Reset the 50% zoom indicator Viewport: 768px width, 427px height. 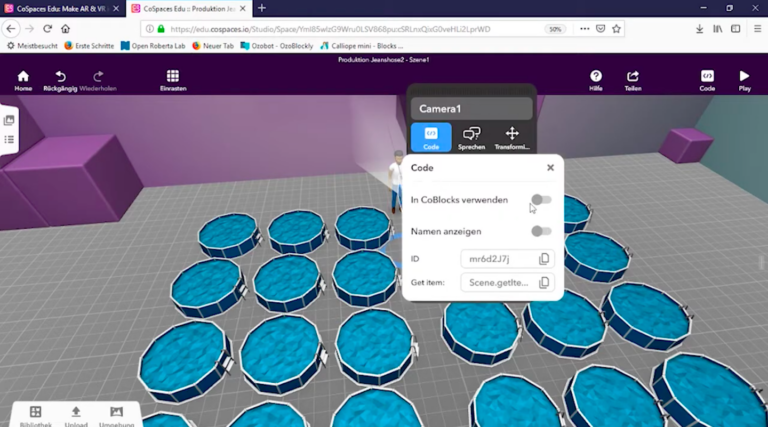555,29
